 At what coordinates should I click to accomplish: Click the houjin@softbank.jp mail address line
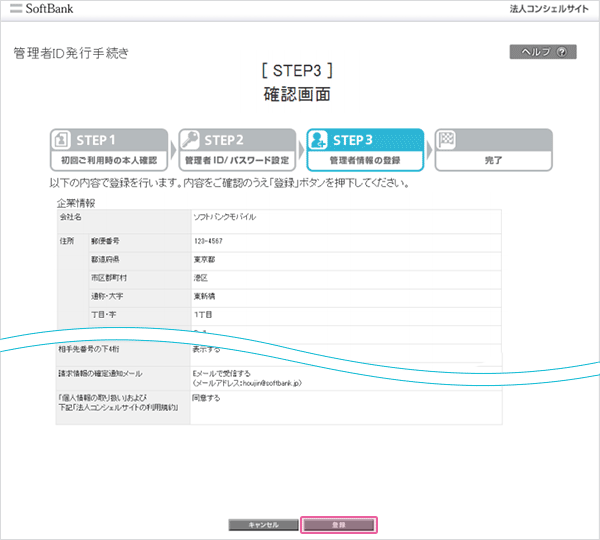pyautogui.click(x=247, y=383)
